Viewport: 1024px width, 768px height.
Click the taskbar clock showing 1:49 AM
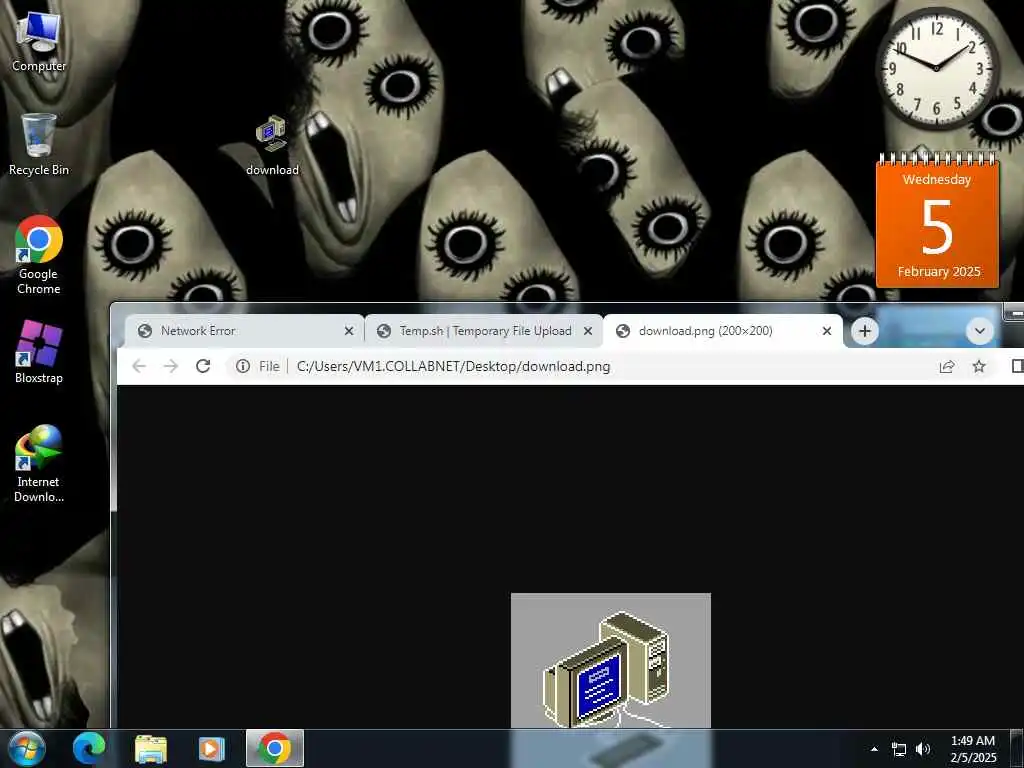point(973,749)
